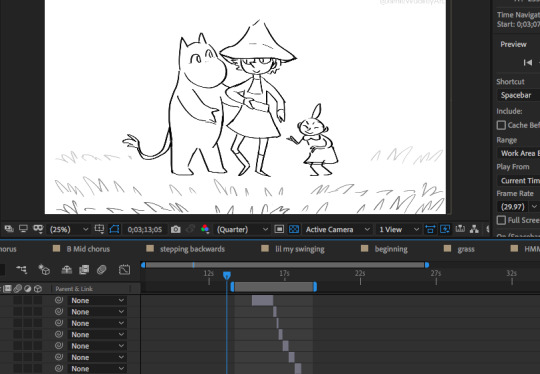Click the 17s mark on time ruler

[x=284, y=273]
